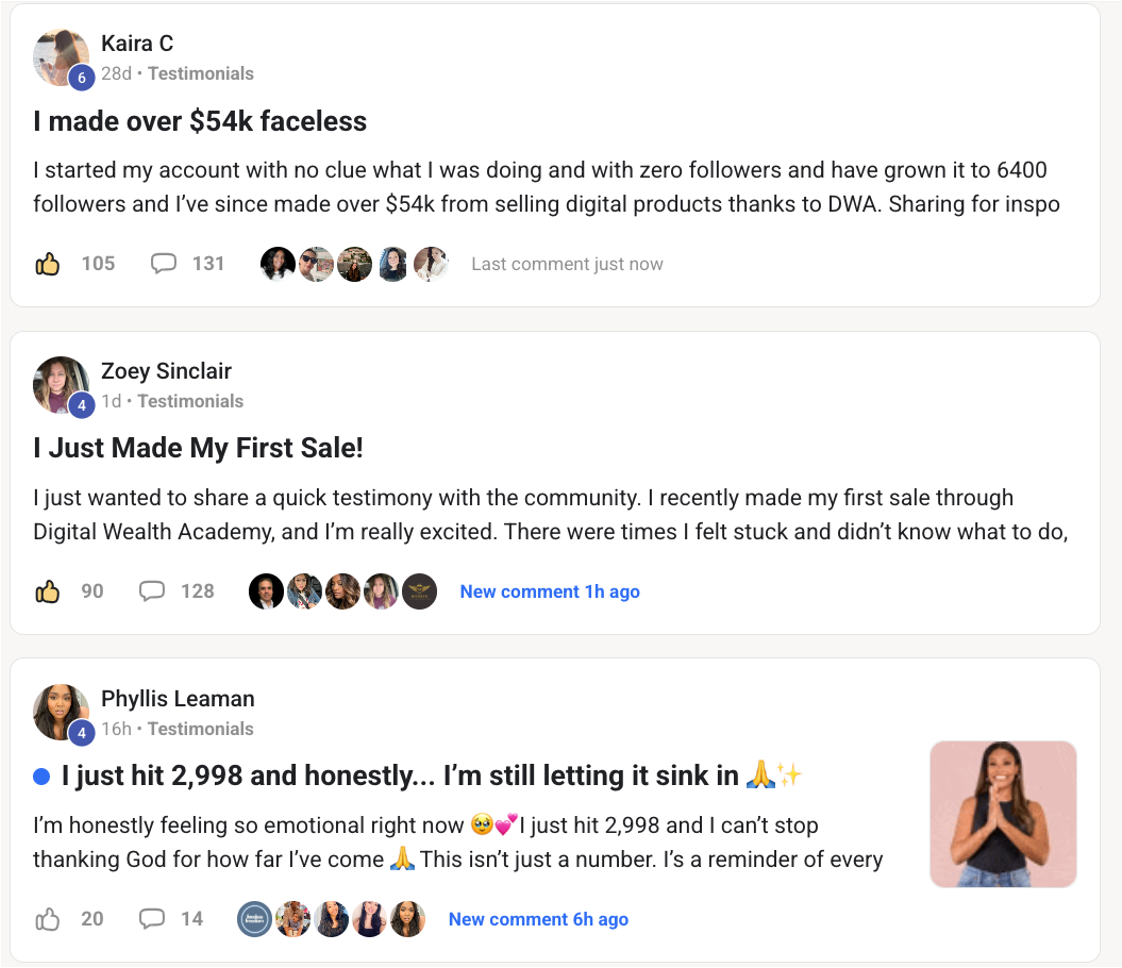Open comment bubble on Zoey Sinclair's post

click(151, 592)
